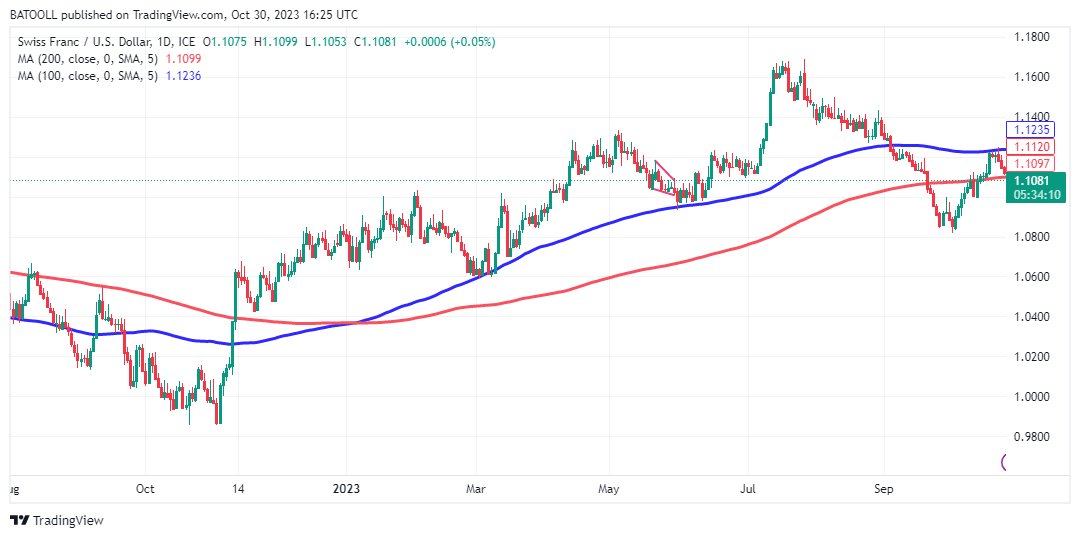Viewport: 1080px width, 538px height.
Task: Click the 2023 label on time axis
Action: [x=345, y=490]
